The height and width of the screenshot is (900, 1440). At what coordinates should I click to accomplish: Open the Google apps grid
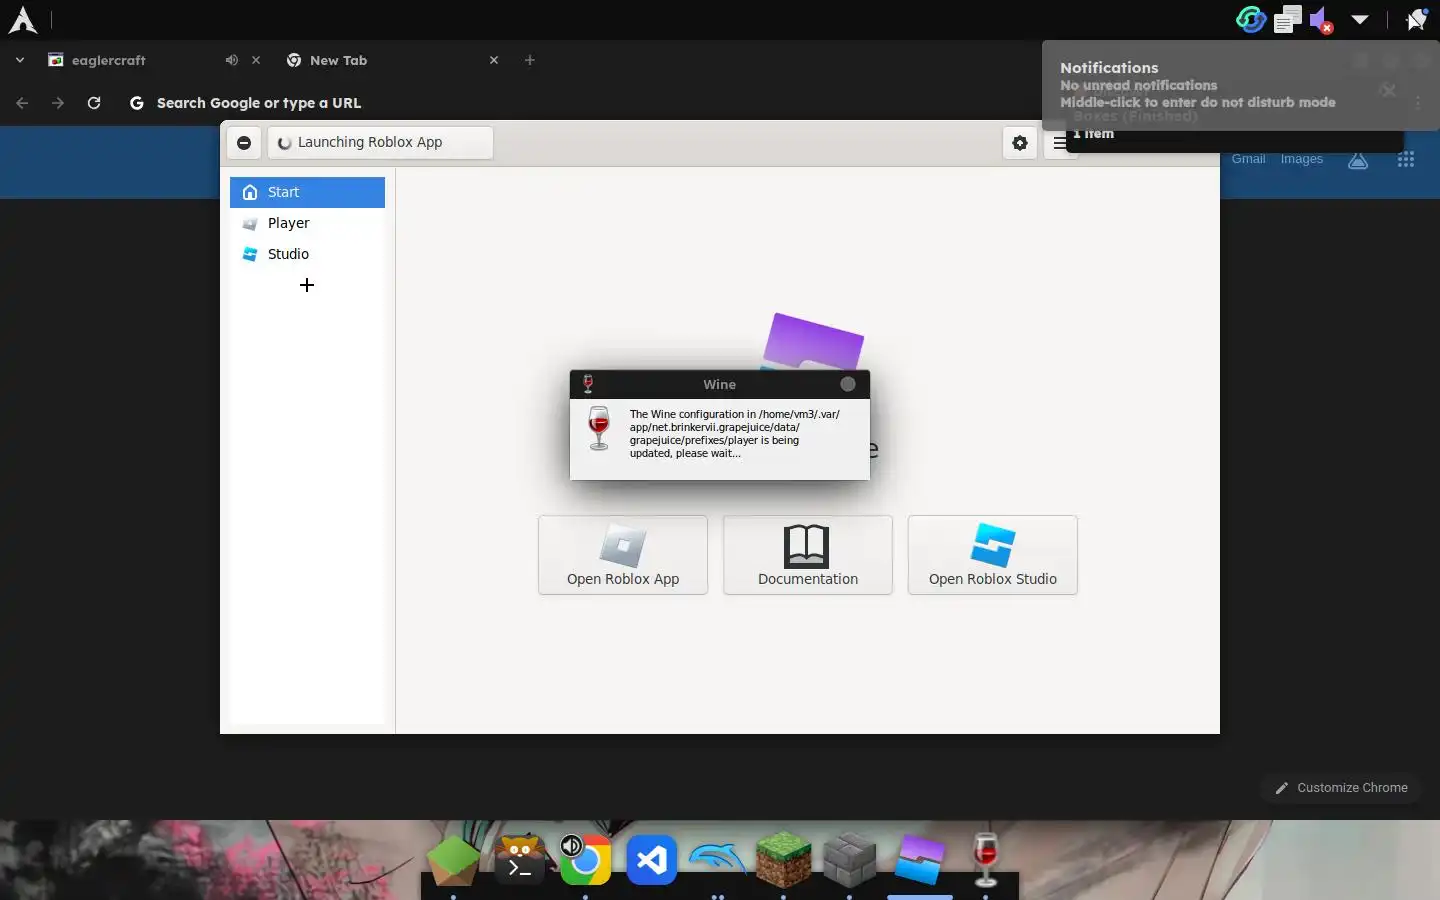1406,160
